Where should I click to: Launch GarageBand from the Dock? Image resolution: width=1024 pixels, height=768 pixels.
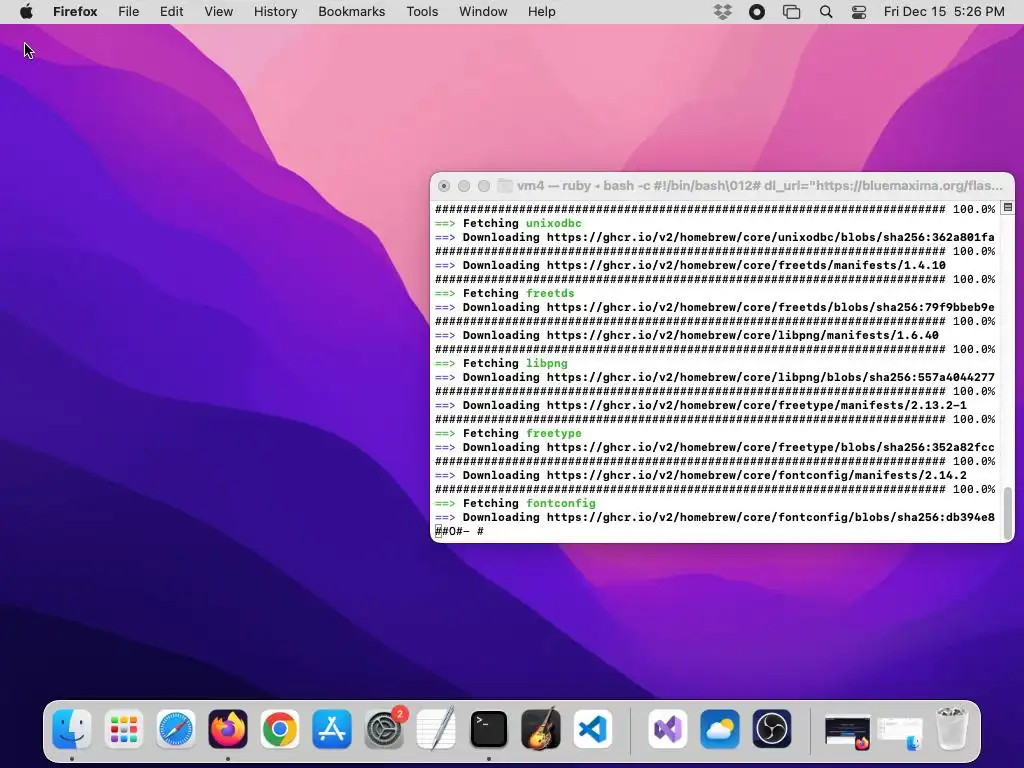tap(541, 729)
